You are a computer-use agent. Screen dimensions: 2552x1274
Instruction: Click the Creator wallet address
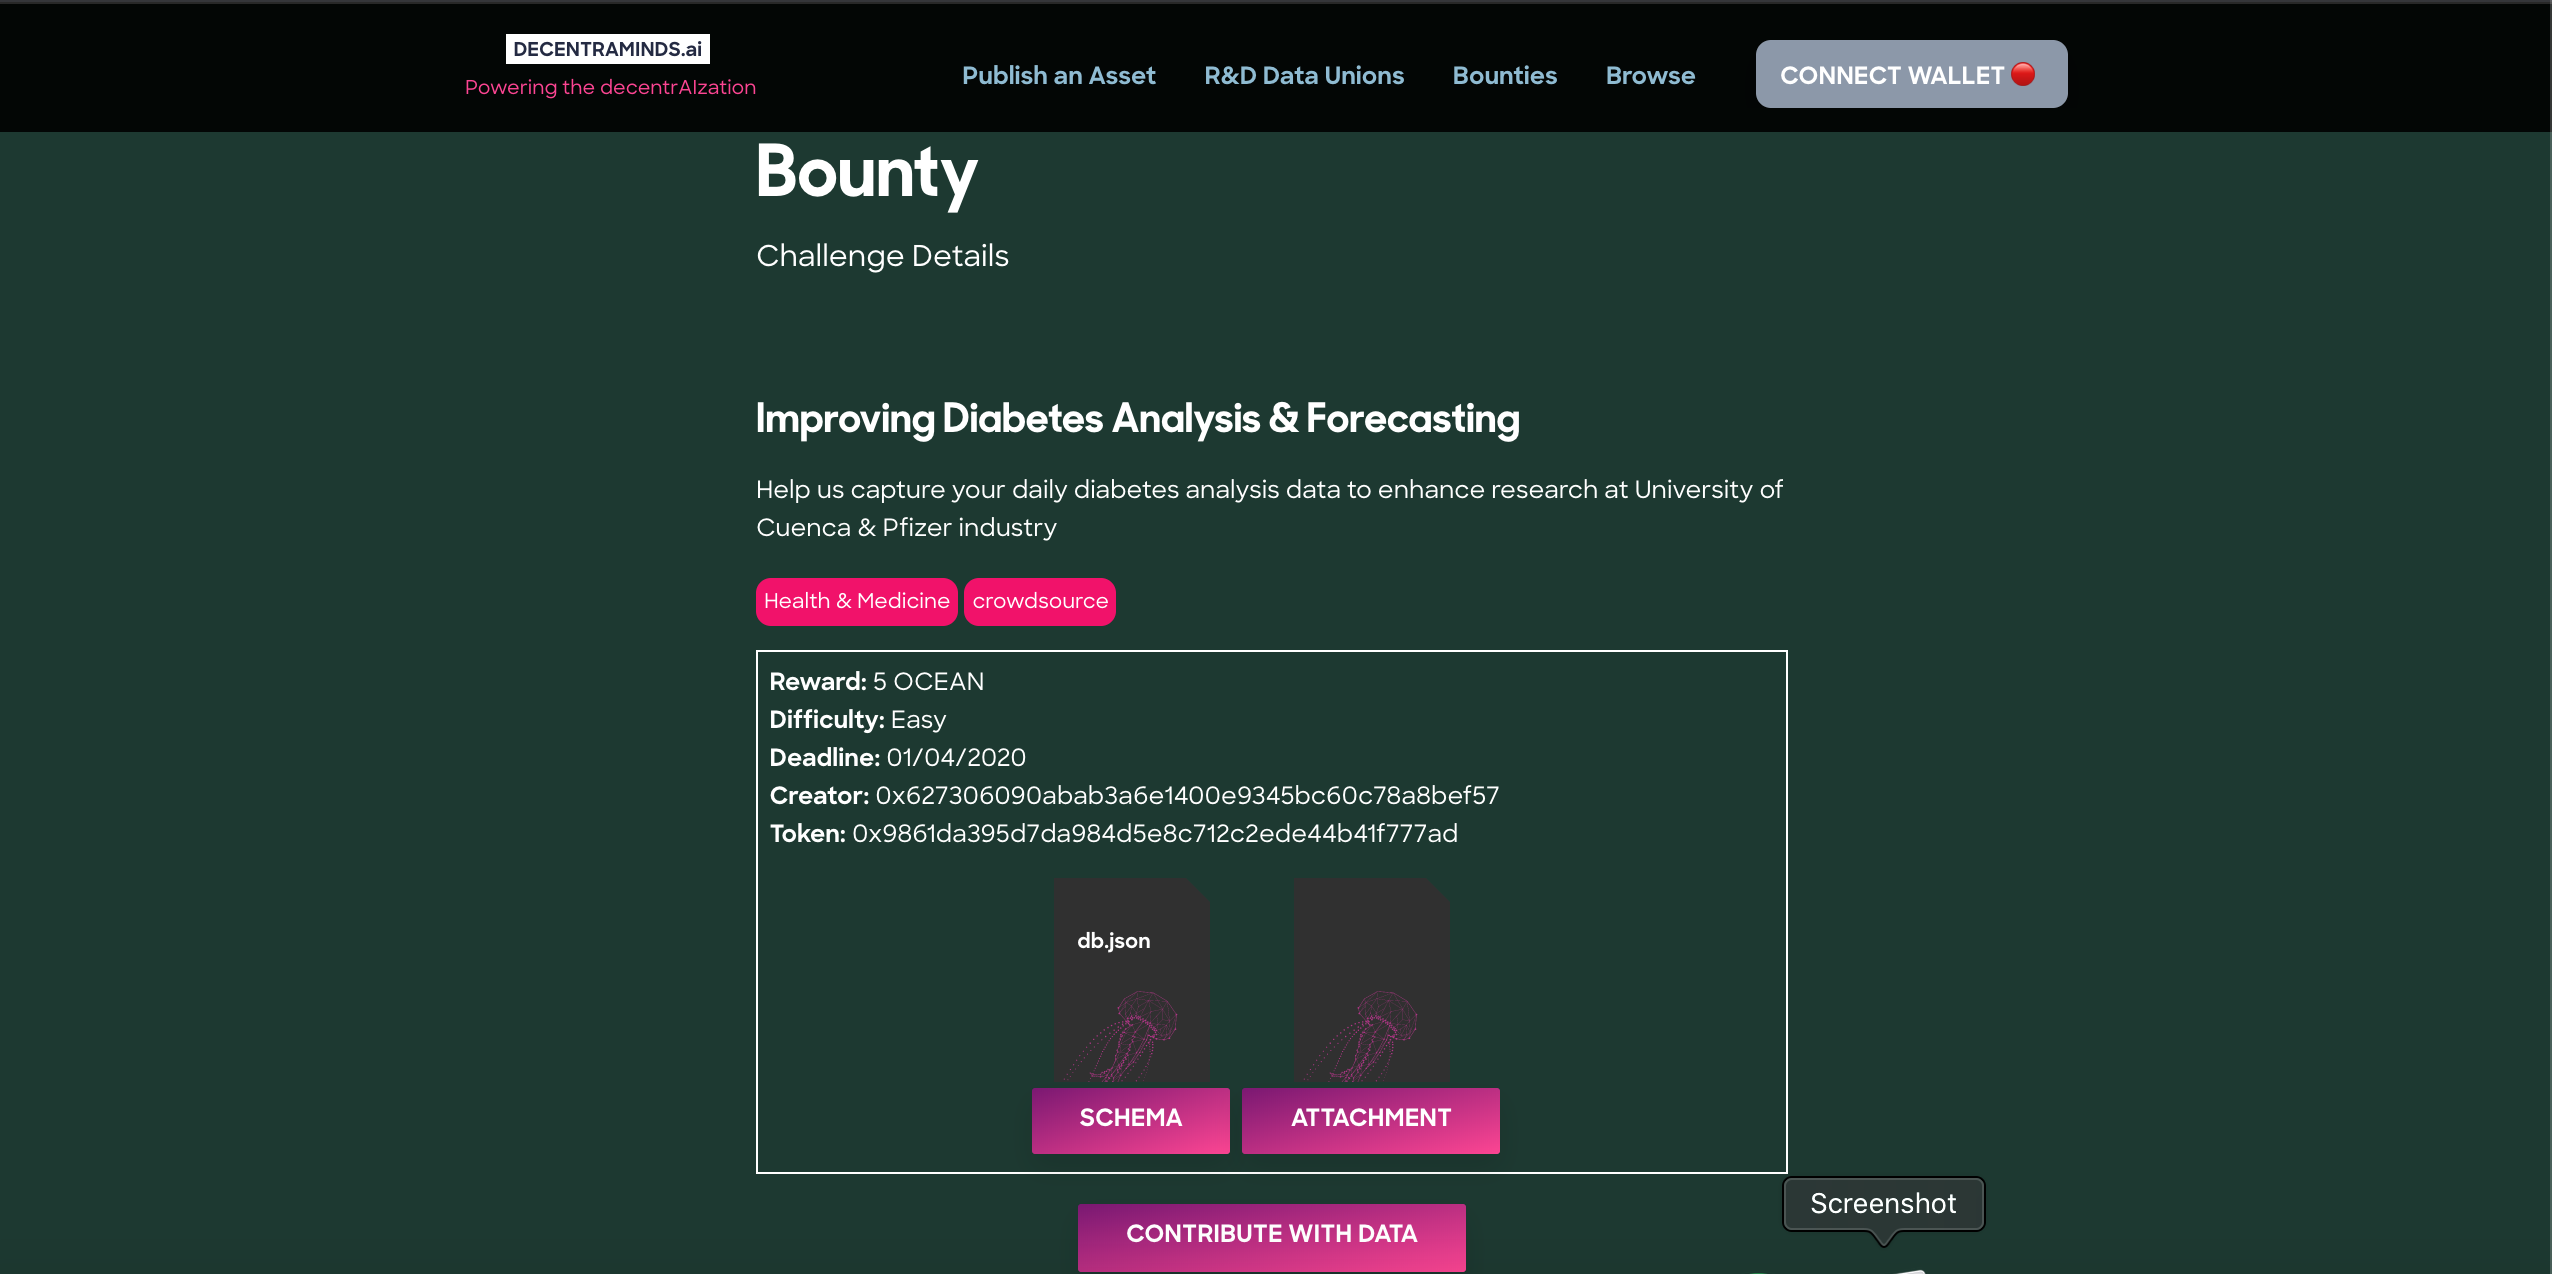point(1187,796)
